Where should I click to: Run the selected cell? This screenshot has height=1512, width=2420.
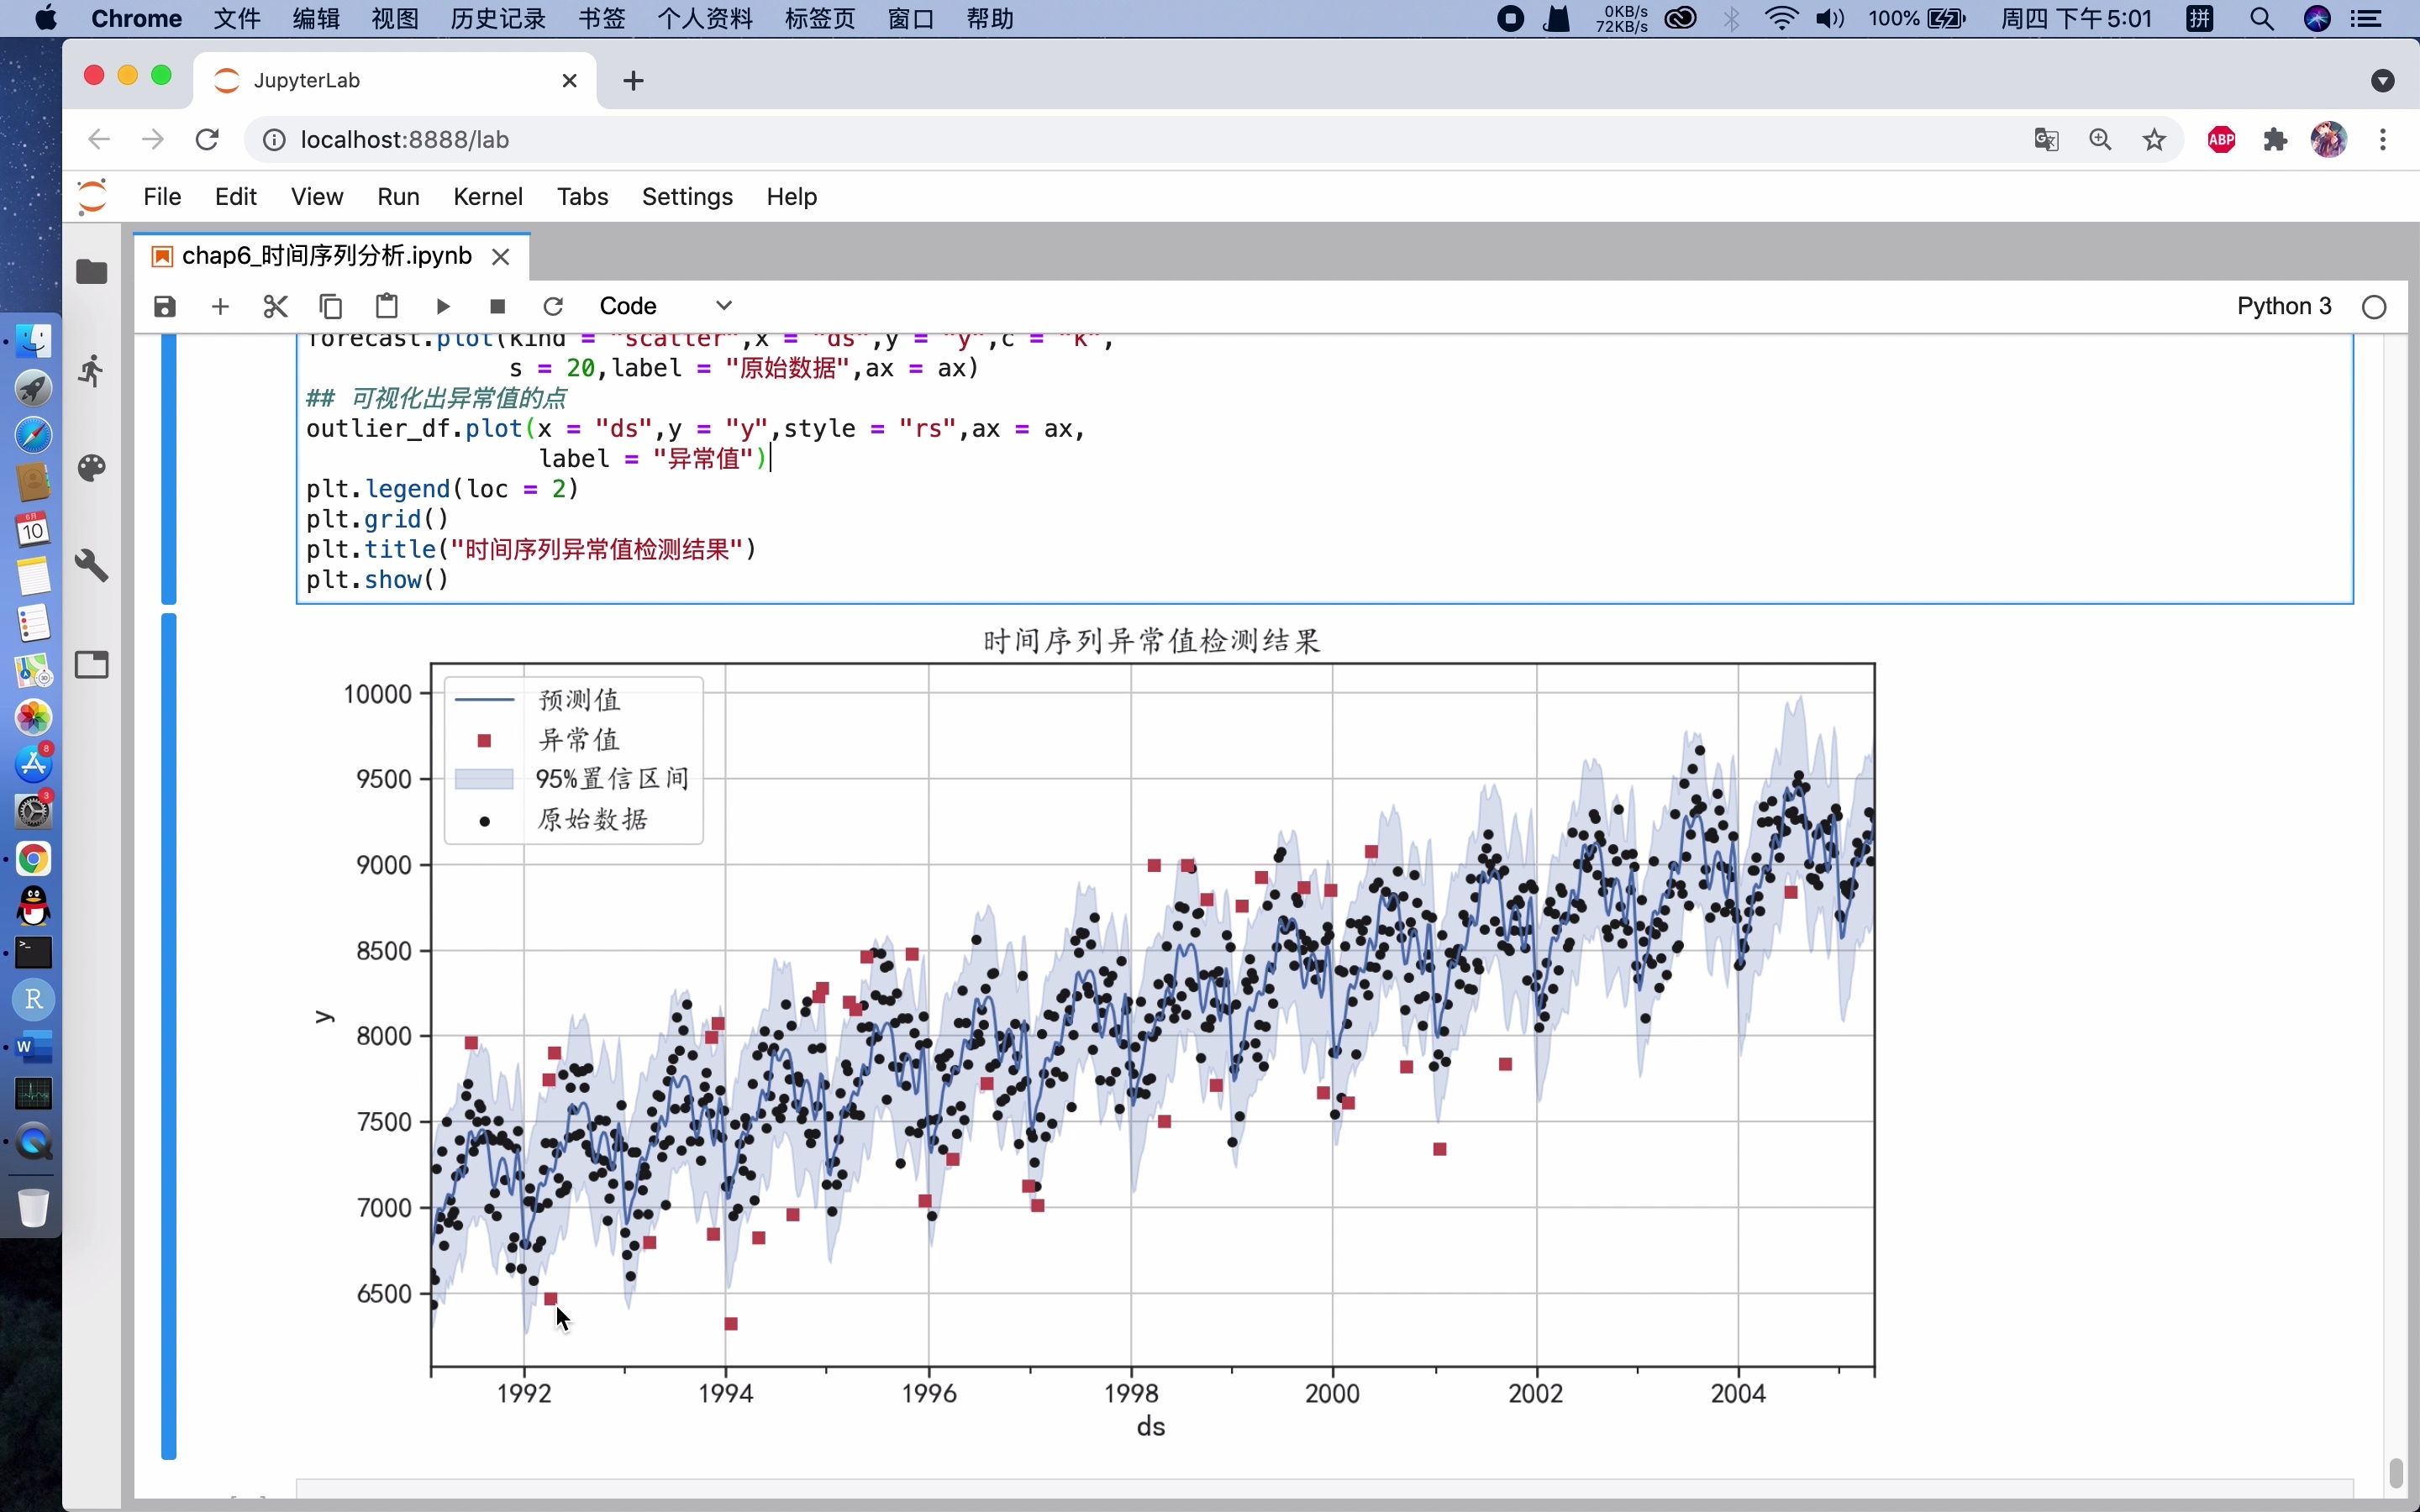coord(443,306)
